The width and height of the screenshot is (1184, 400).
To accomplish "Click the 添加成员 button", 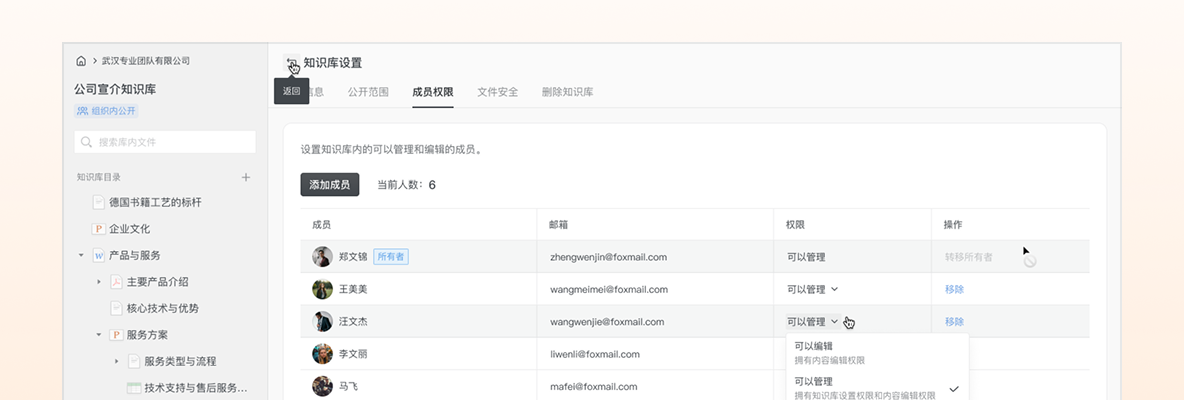I will pyautogui.click(x=329, y=185).
